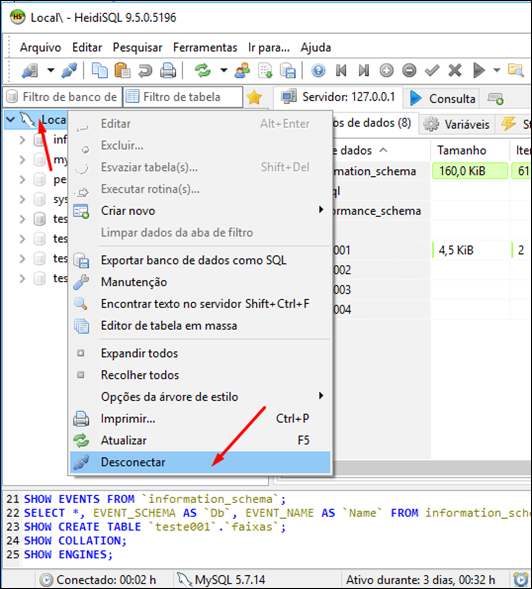Screen dimensions: 532x589
Task: Open the user manager icon
Action: (x=242, y=70)
